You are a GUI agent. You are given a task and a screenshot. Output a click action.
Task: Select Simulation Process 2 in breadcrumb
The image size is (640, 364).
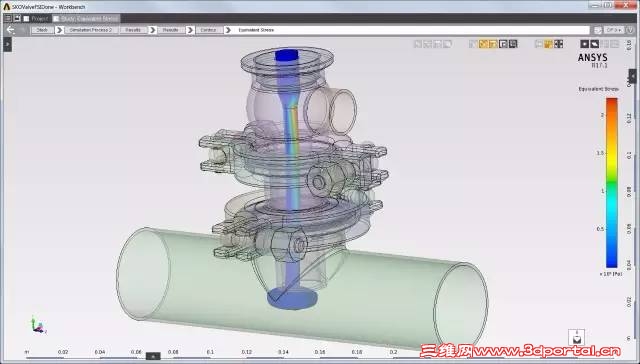[91, 30]
